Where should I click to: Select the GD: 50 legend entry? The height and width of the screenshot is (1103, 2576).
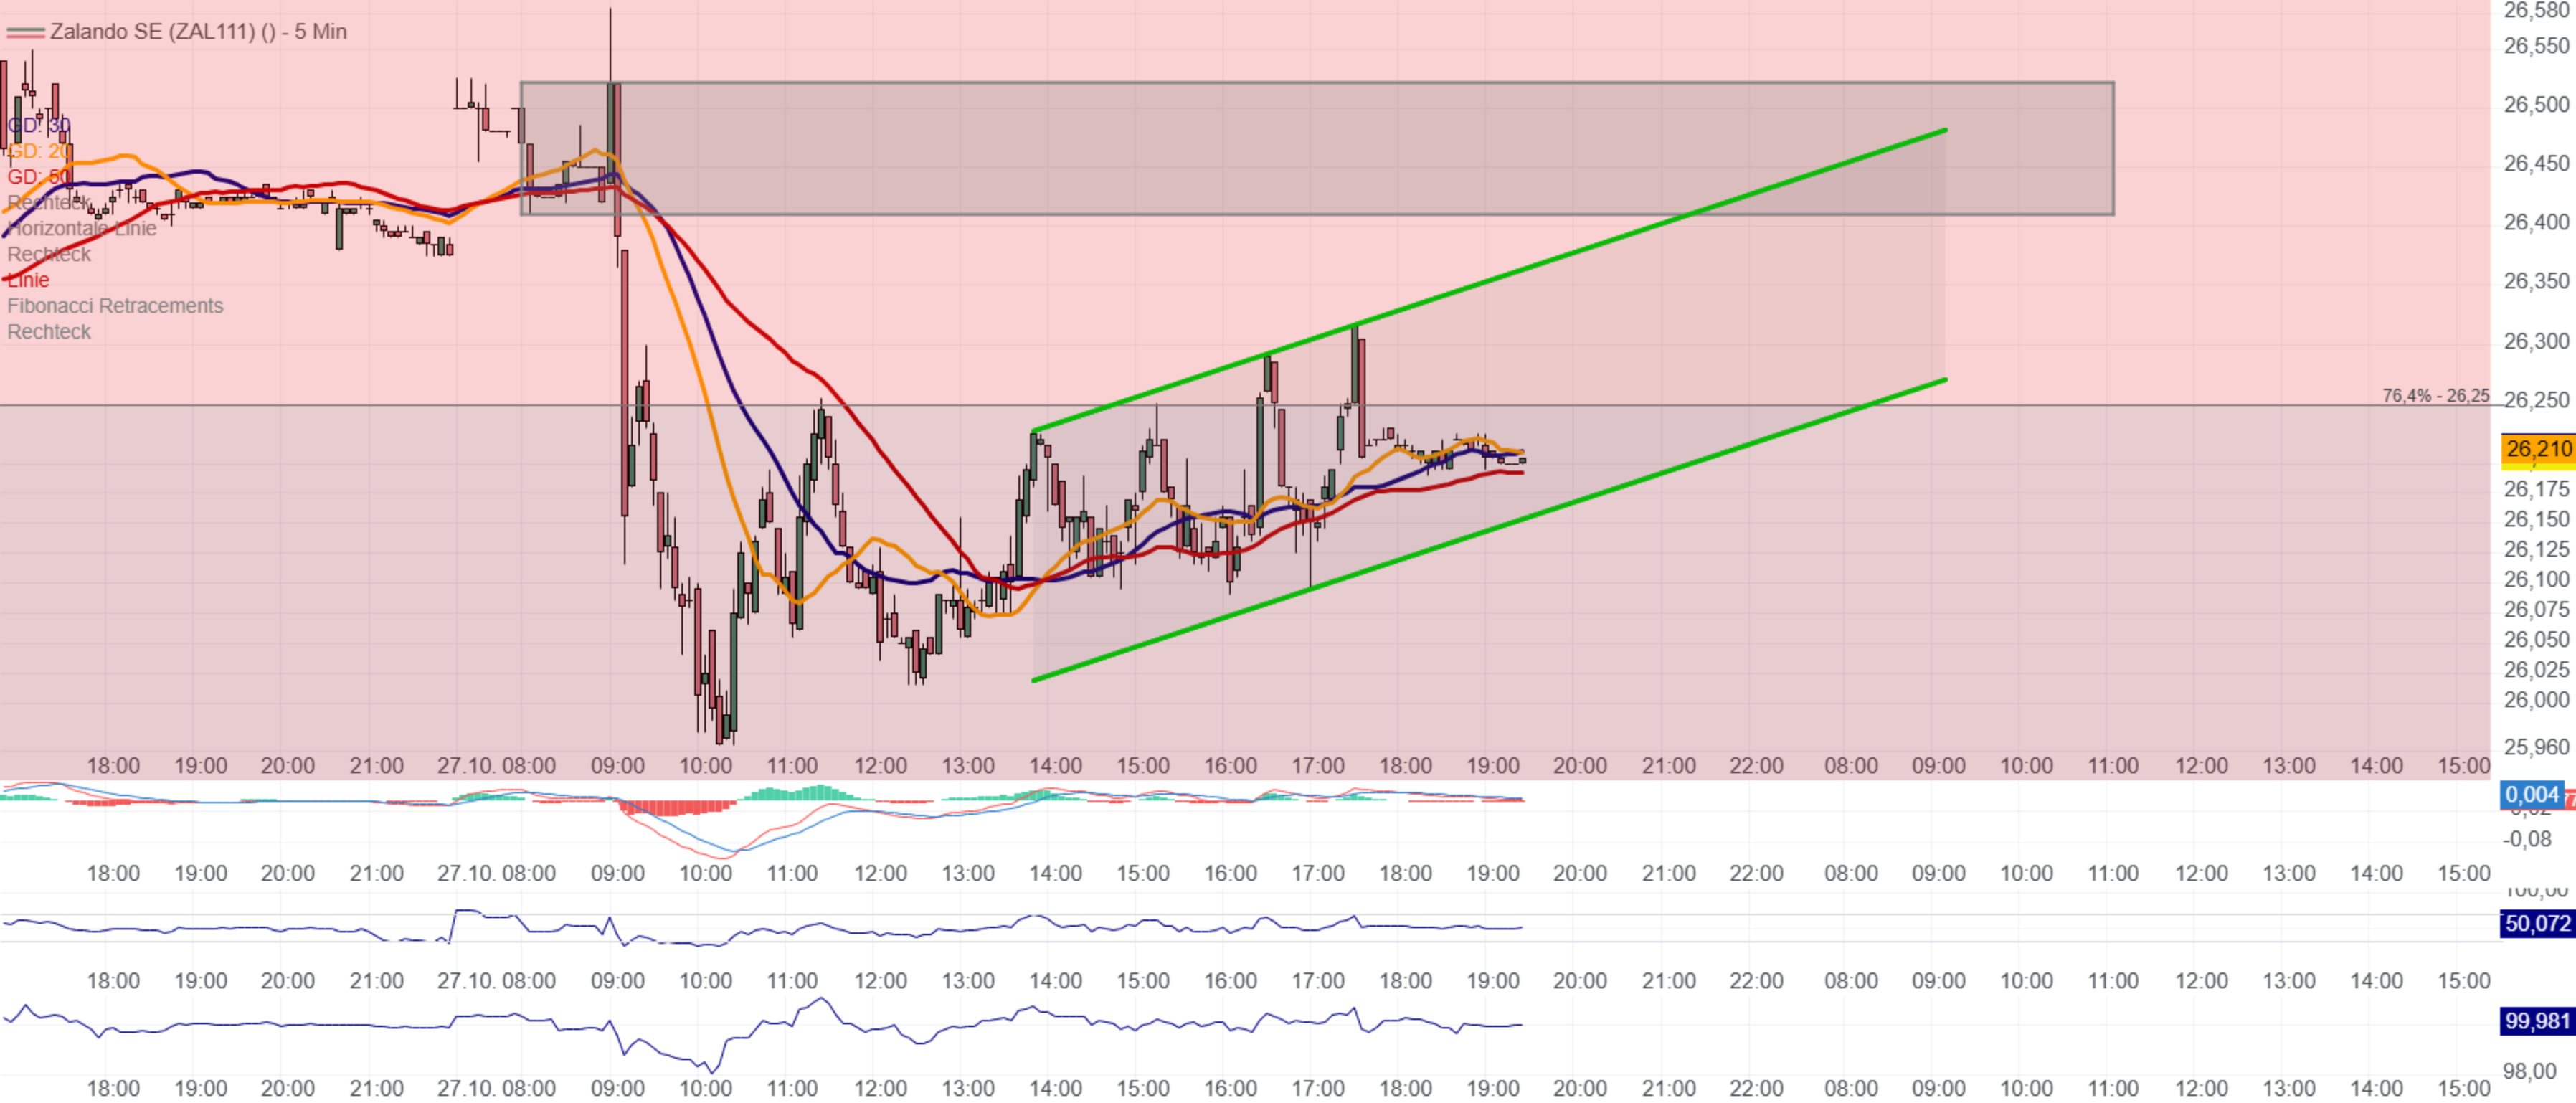tap(38, 177)
